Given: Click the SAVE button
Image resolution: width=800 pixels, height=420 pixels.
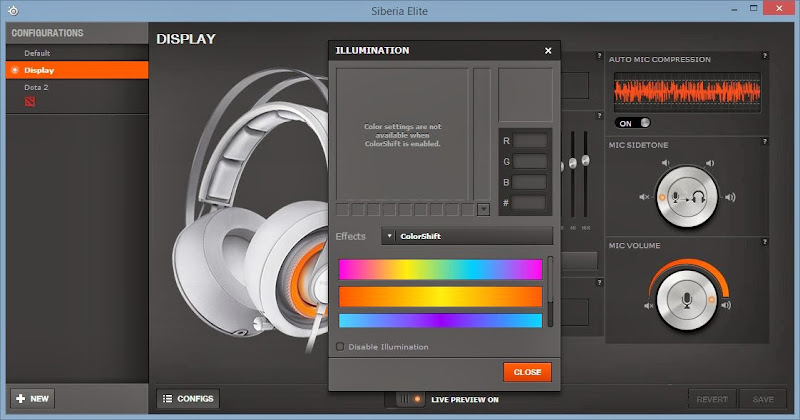Looking at the screenshot, I should pyautogui.click(x=763, y=399).
